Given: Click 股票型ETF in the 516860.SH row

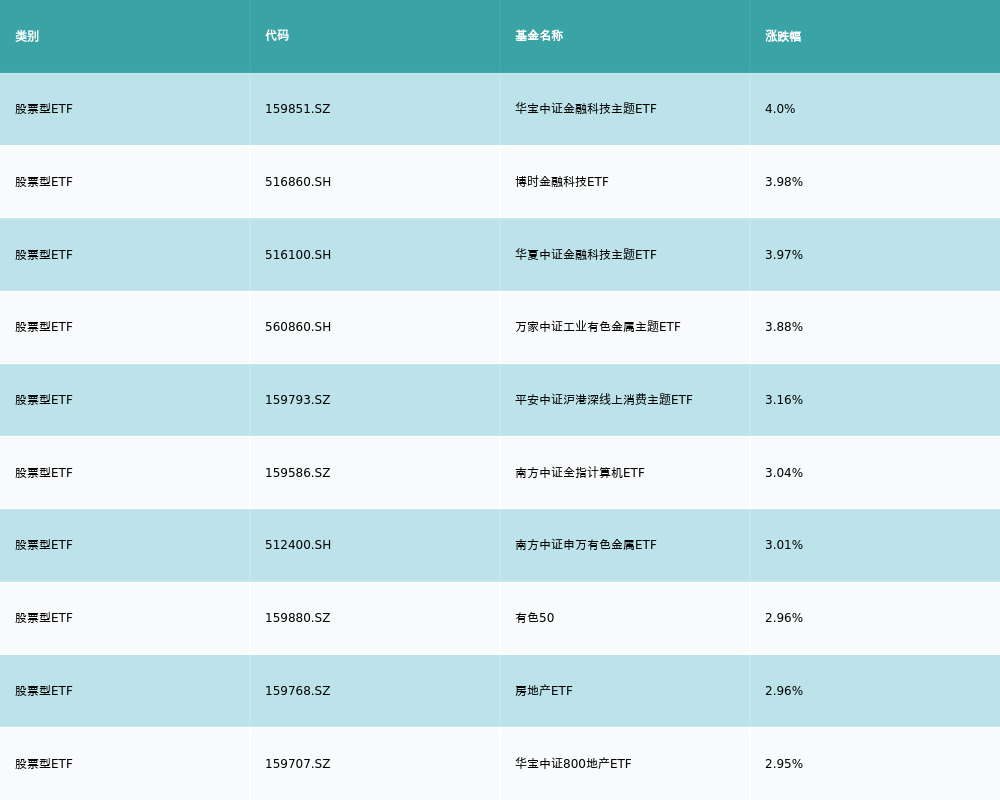Looking at the screenshot, I should pos(44,182).
